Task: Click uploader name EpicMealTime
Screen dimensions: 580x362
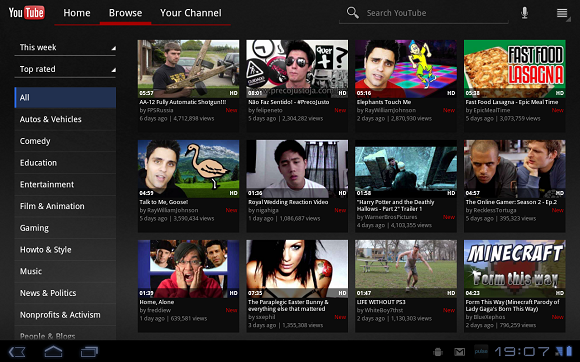Action: (492, 110)
